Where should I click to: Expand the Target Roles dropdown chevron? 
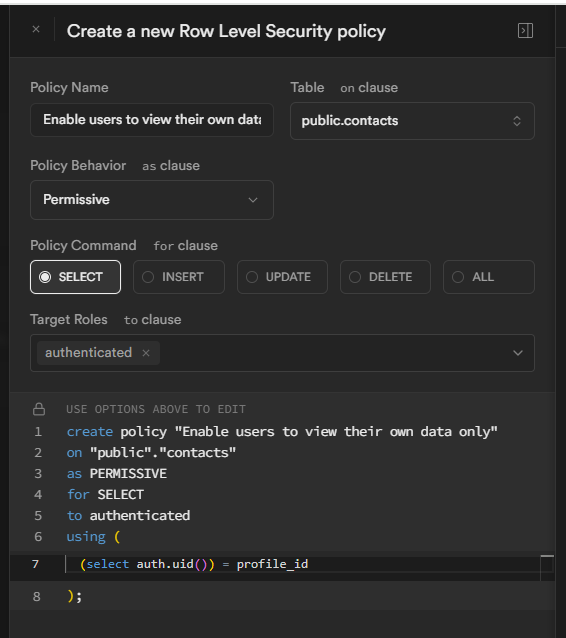(518, 353)
